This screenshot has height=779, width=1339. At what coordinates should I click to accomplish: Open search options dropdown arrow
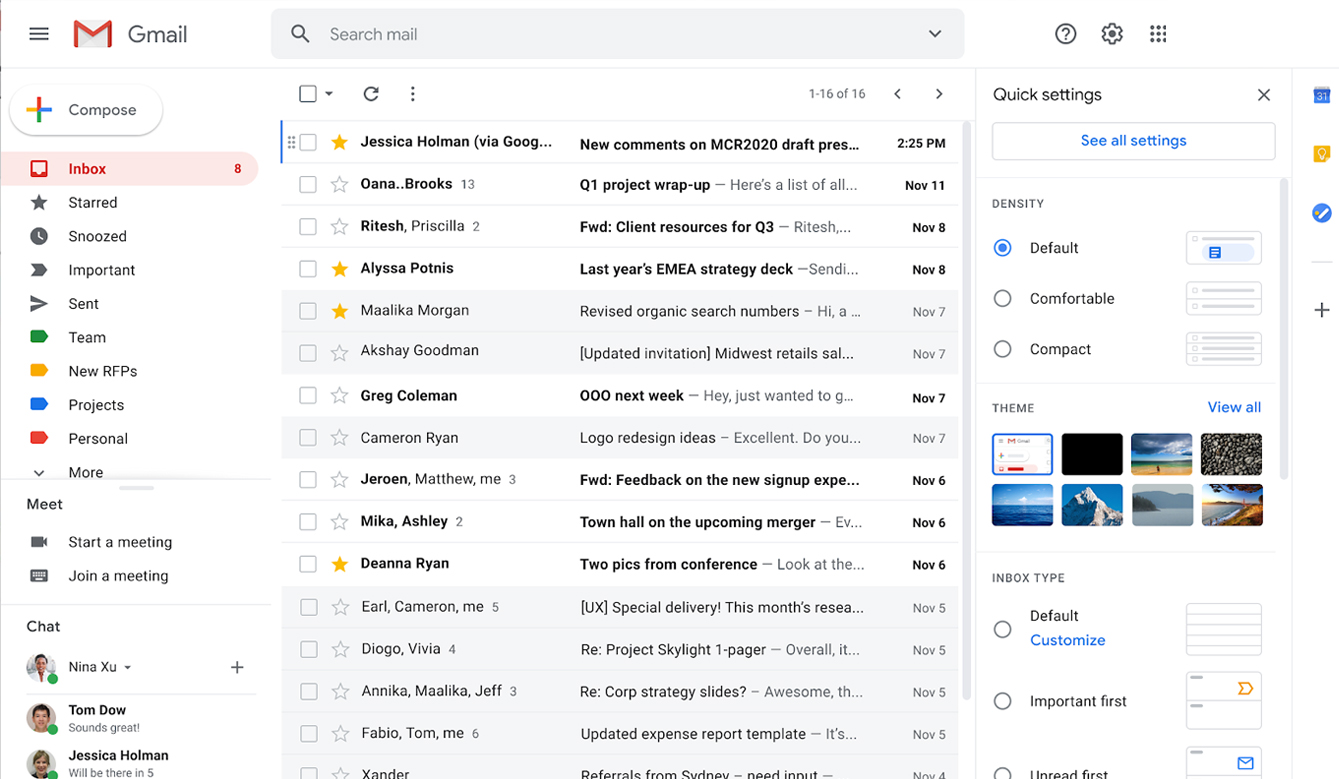pos(935,34)
